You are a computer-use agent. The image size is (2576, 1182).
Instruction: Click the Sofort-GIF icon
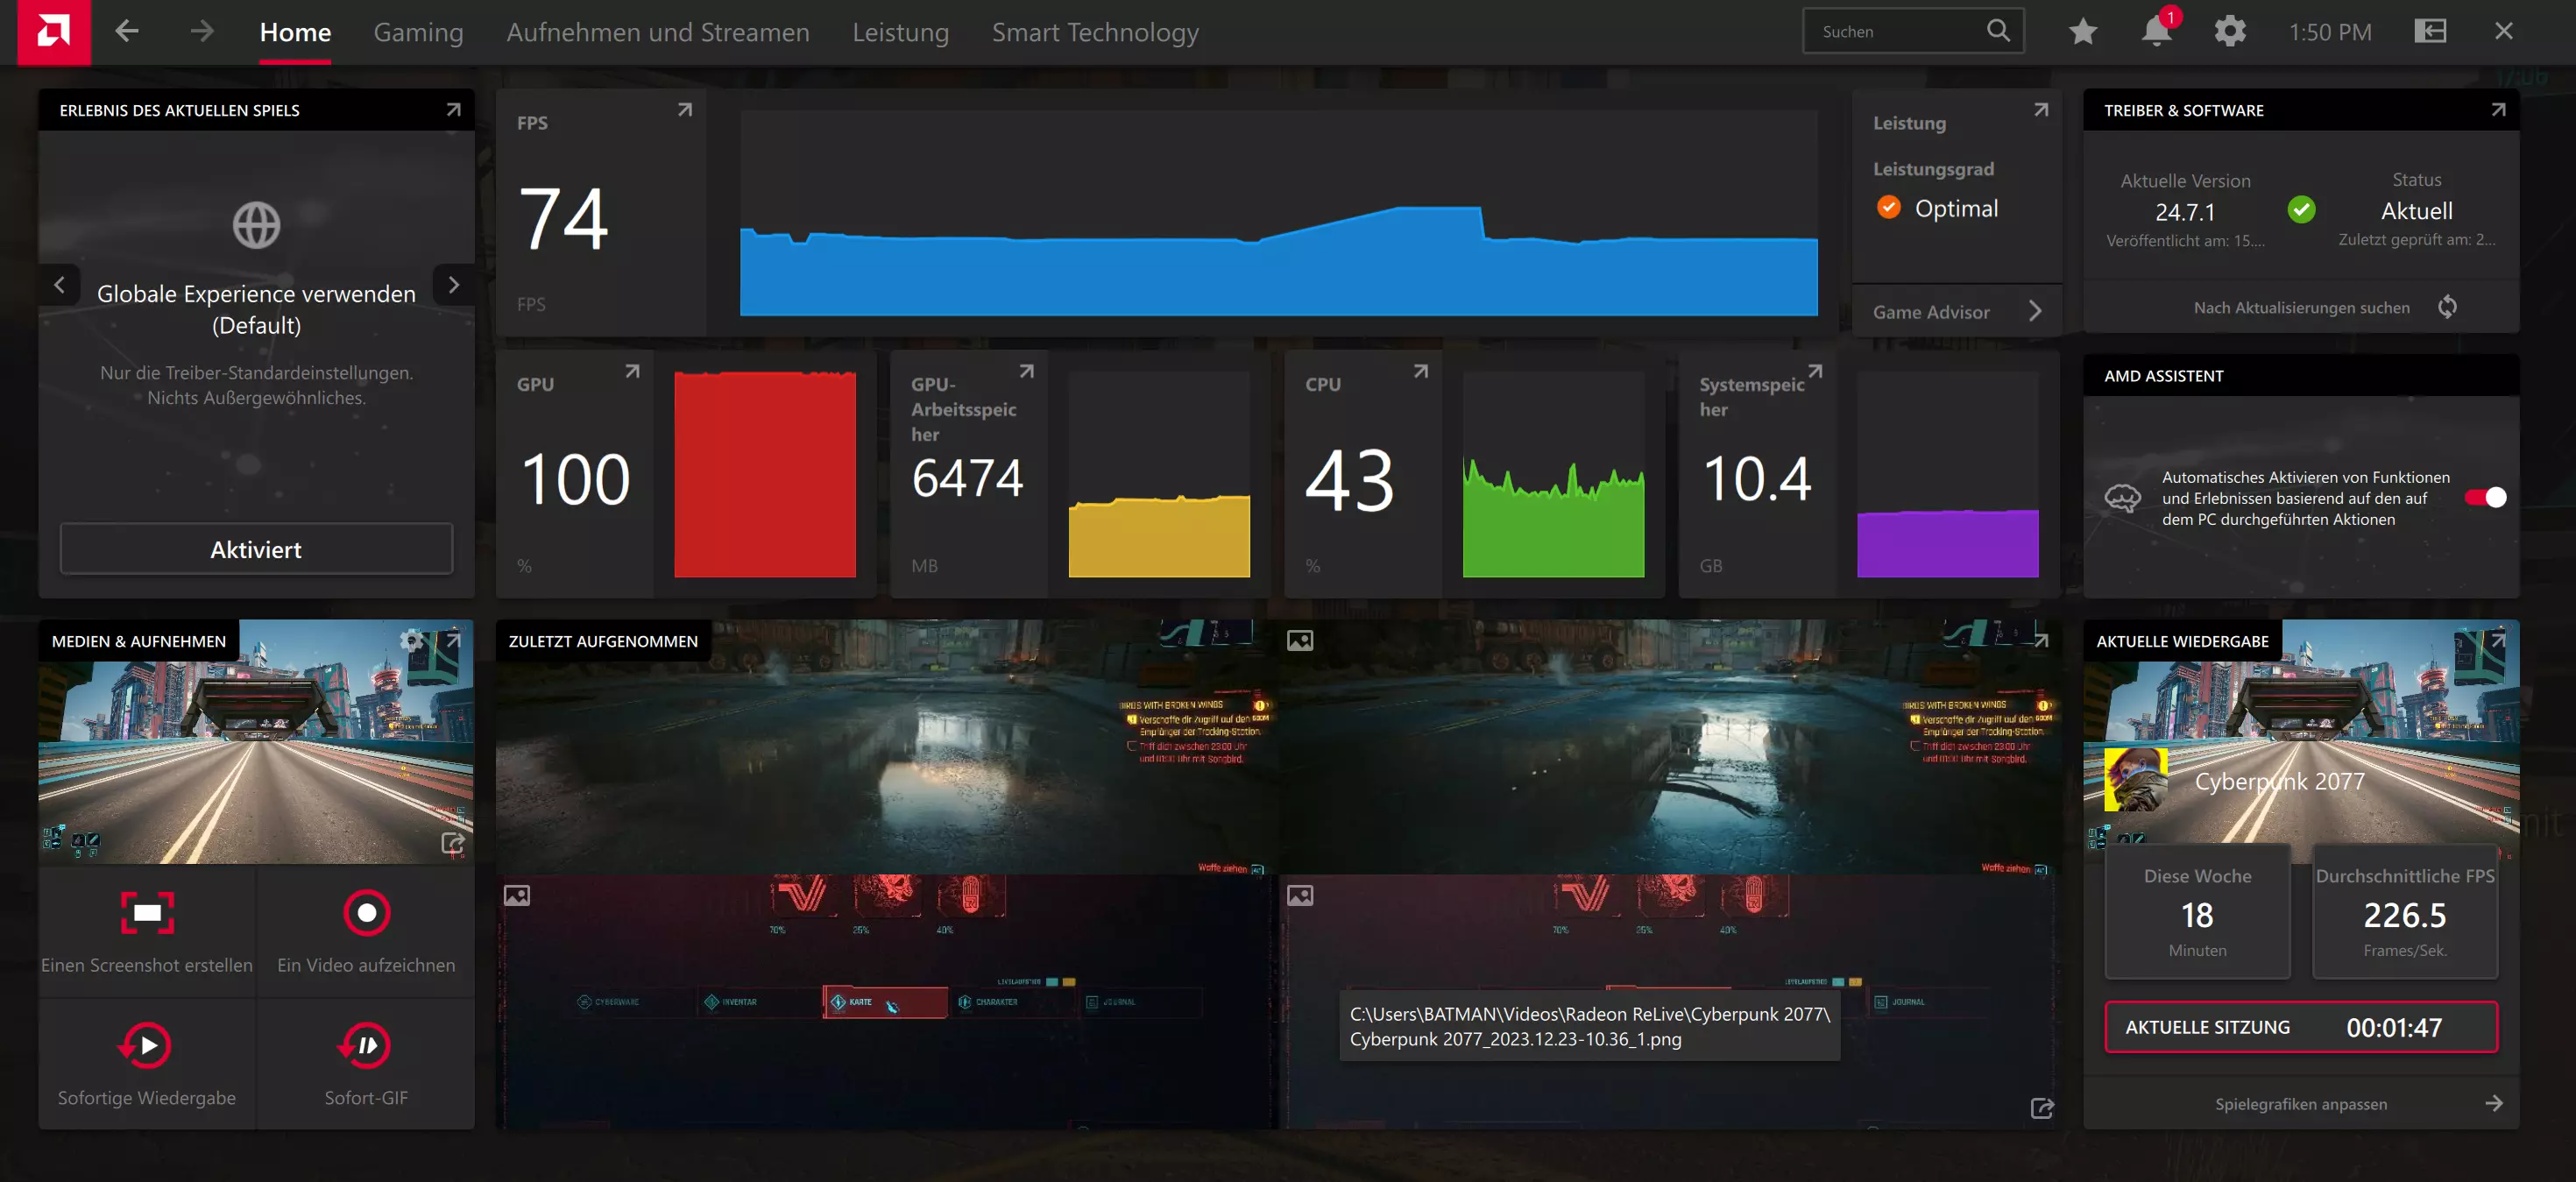(365, 1046)
